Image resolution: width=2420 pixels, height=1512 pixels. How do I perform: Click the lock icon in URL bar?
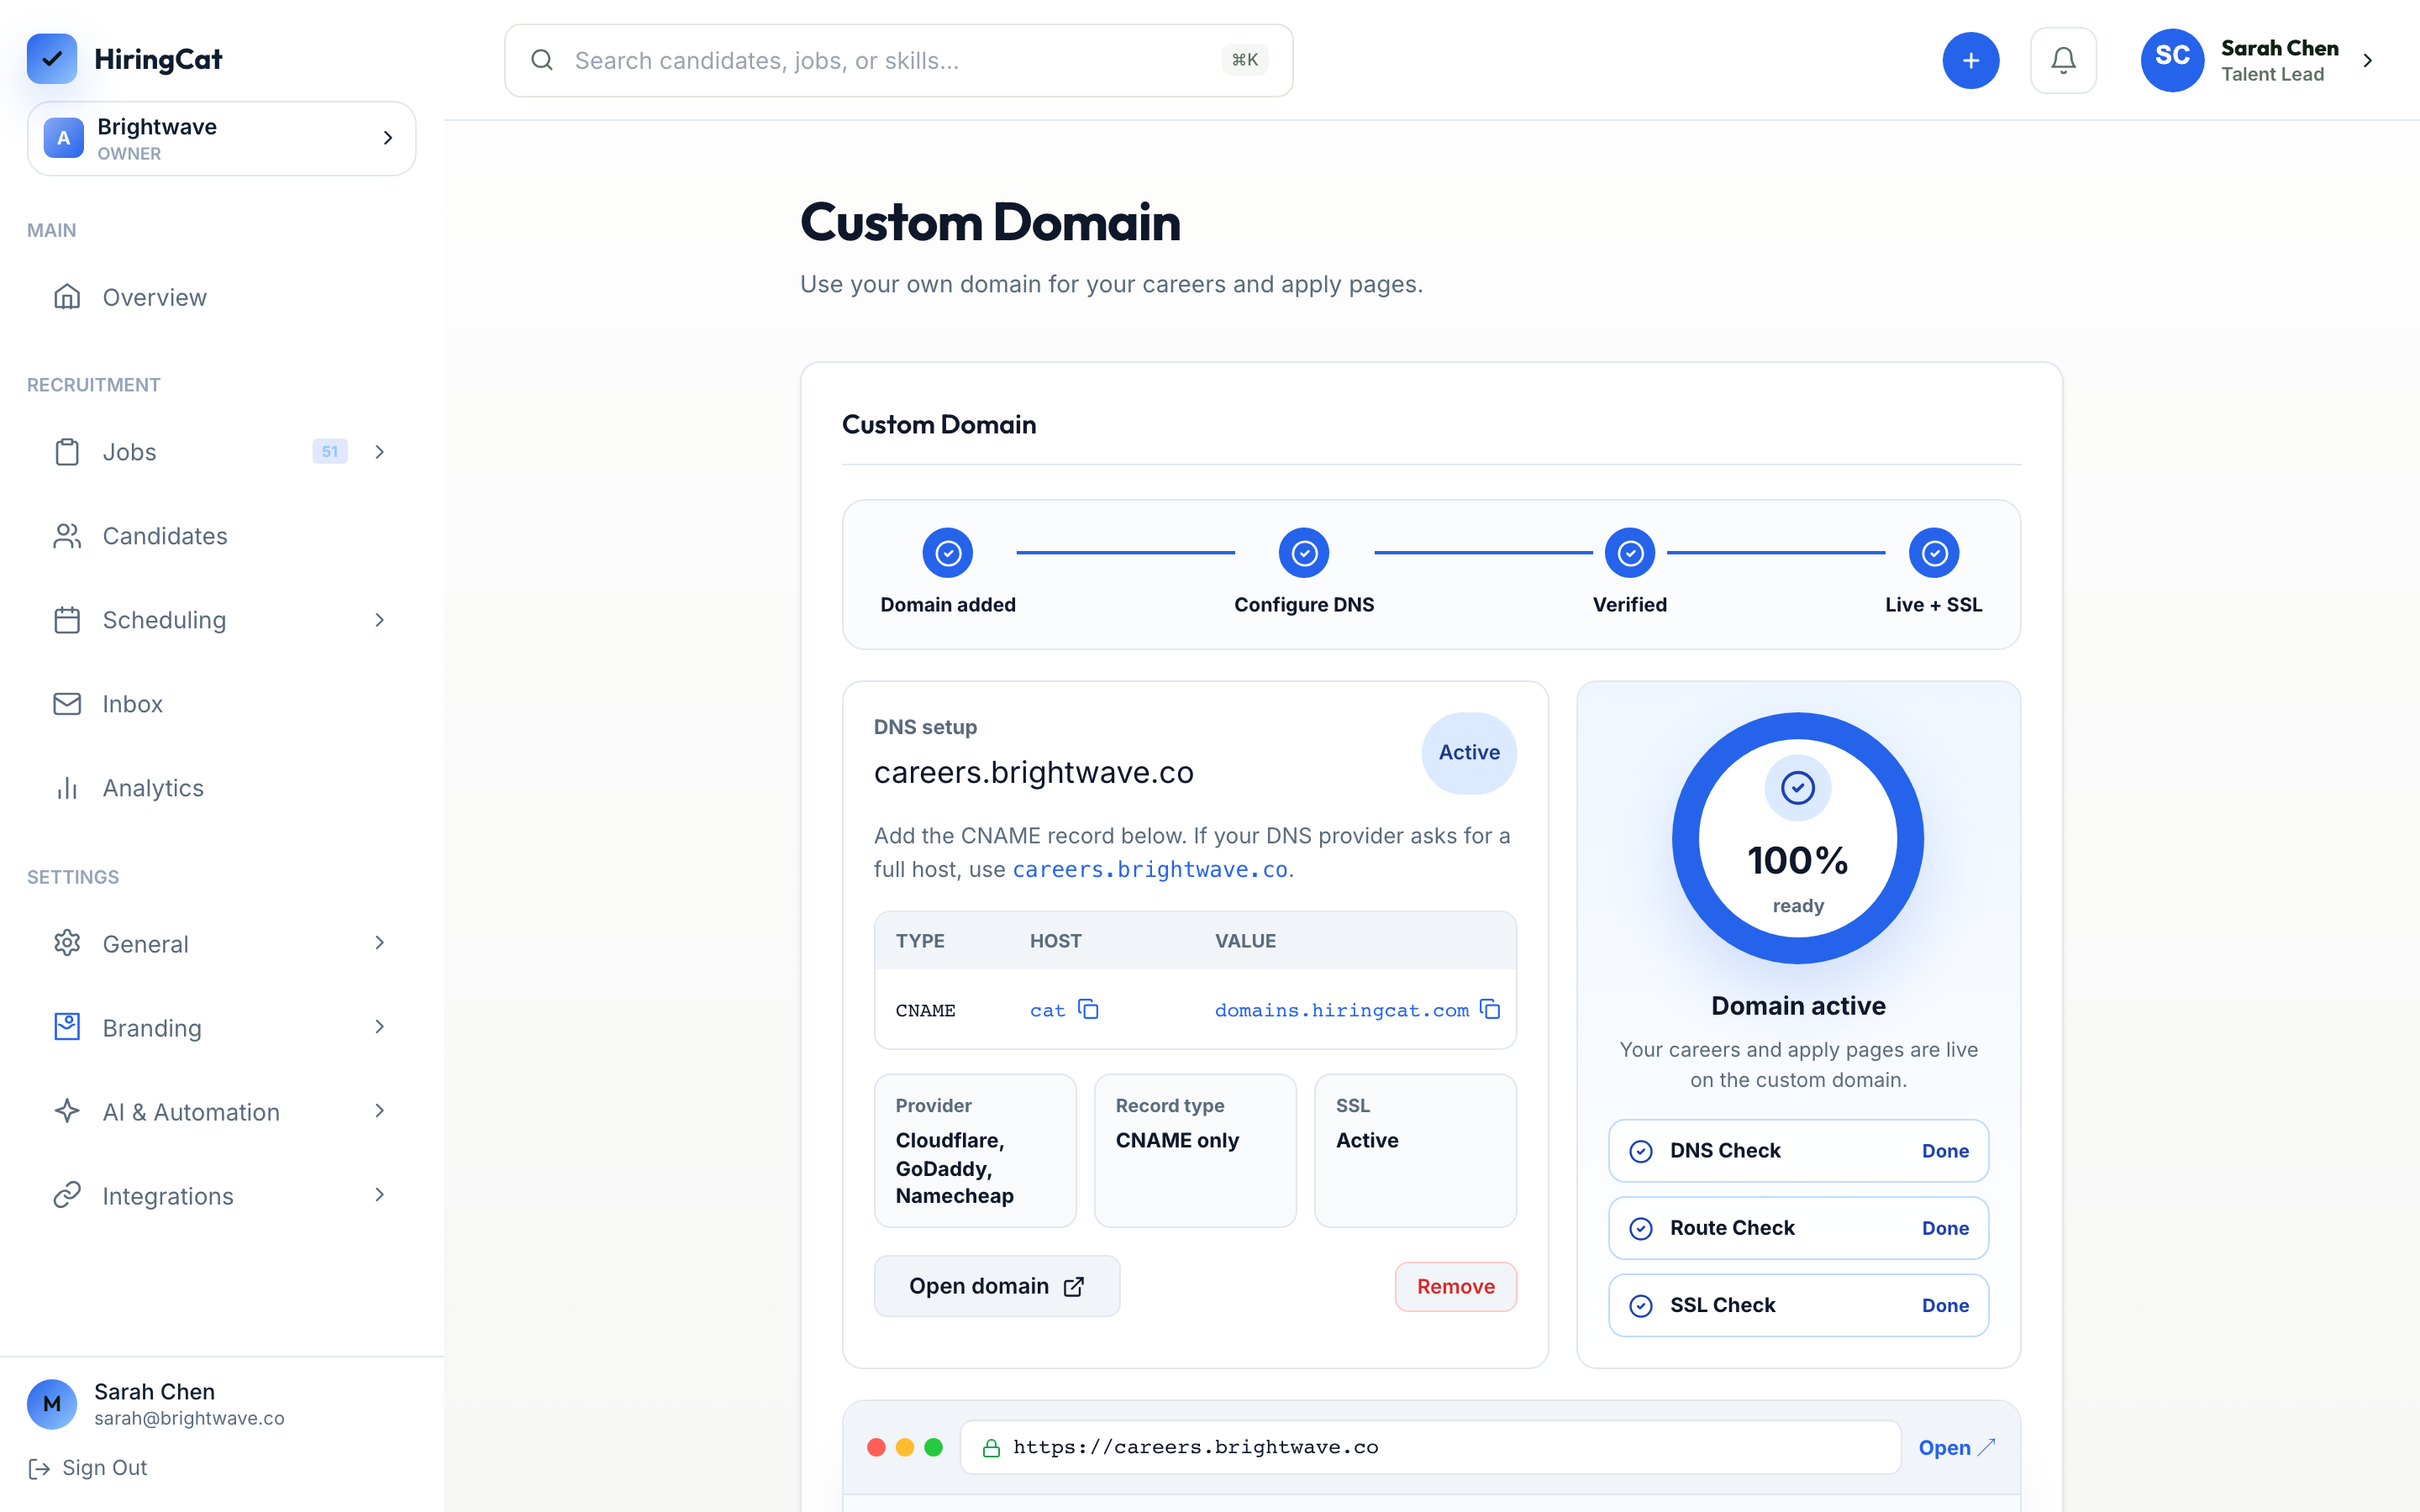[991, 1448]
